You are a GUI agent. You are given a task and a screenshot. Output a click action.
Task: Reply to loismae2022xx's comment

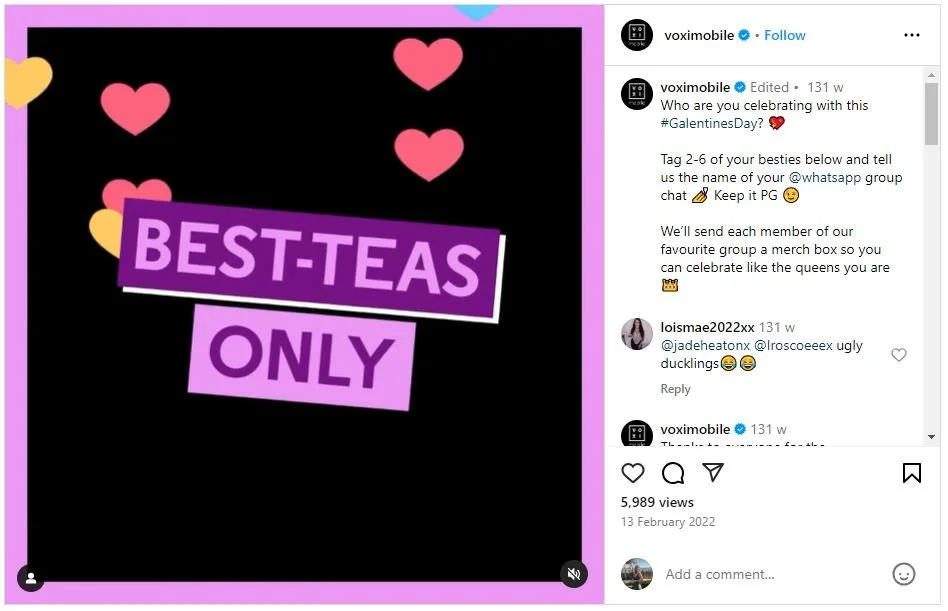675,389
